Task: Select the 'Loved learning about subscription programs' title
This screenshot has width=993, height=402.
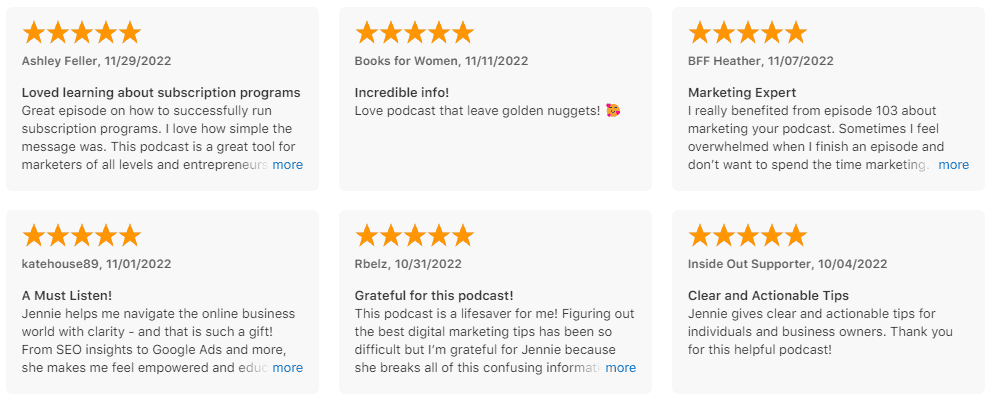Action: [161, 92]
